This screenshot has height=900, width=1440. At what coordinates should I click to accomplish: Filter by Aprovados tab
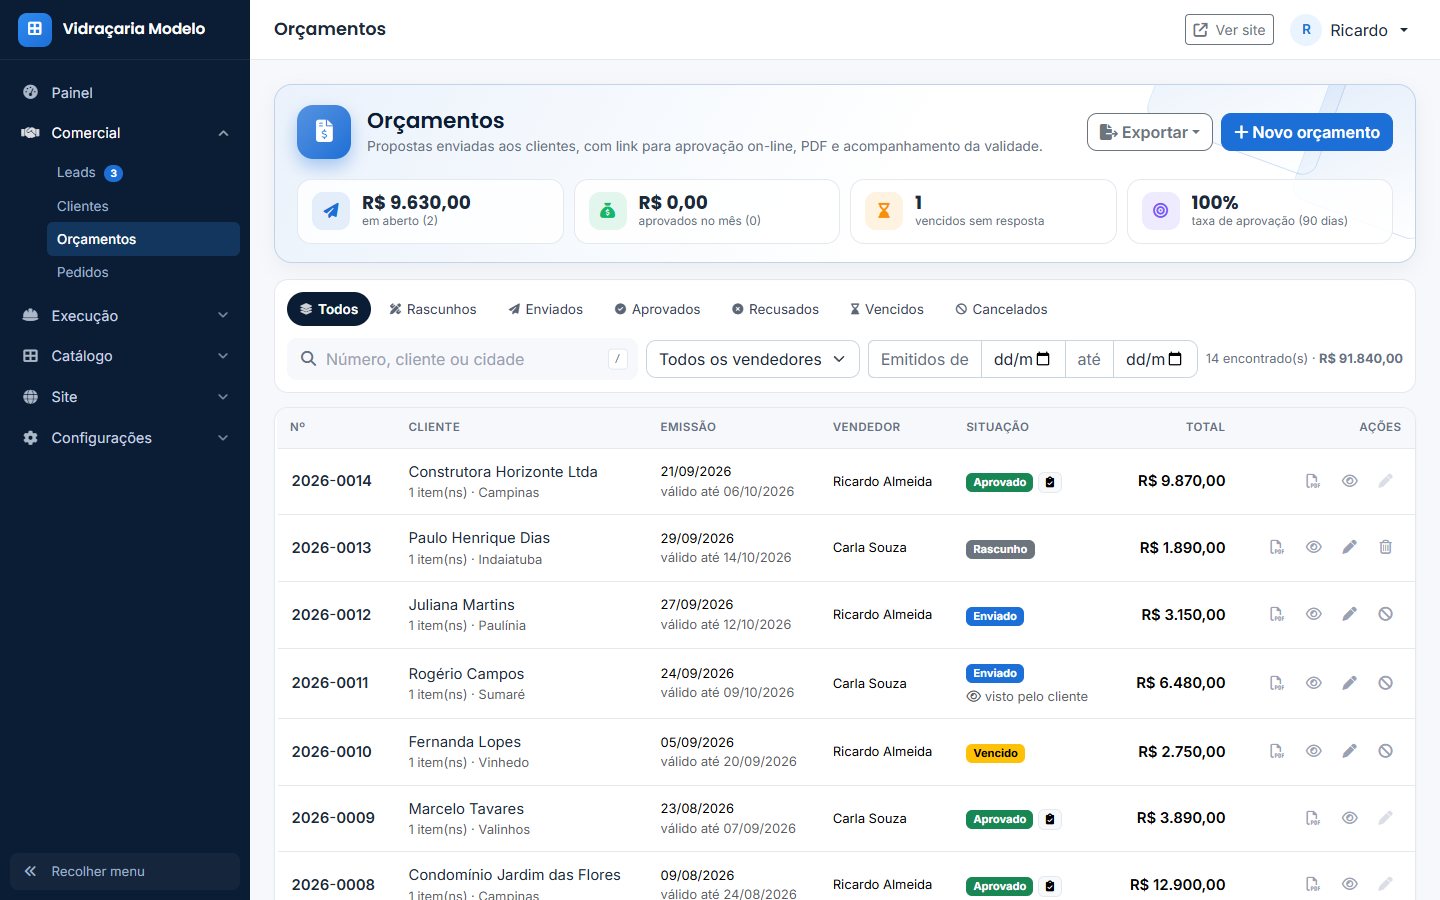657,309
